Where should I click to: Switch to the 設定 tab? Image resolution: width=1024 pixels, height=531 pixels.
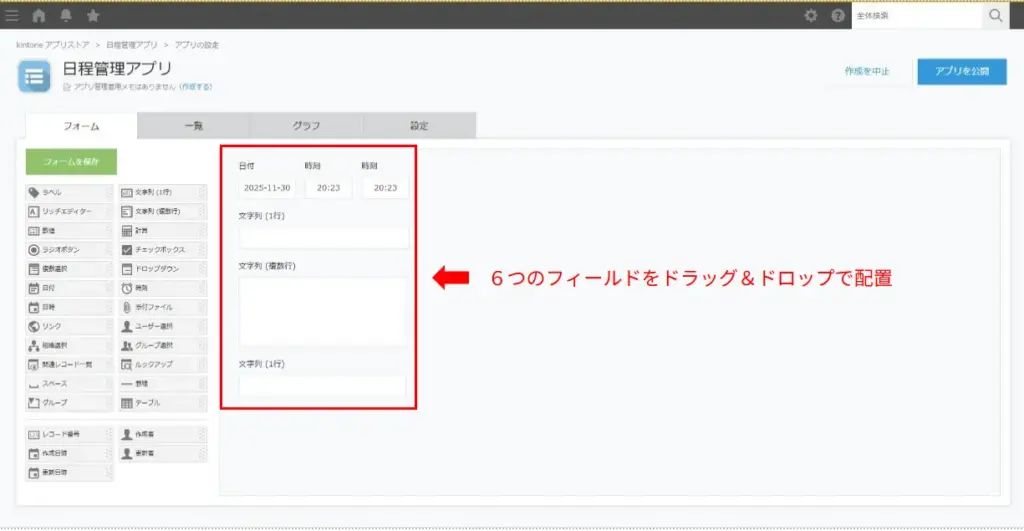pyautogui.click(x=419, y=125)
